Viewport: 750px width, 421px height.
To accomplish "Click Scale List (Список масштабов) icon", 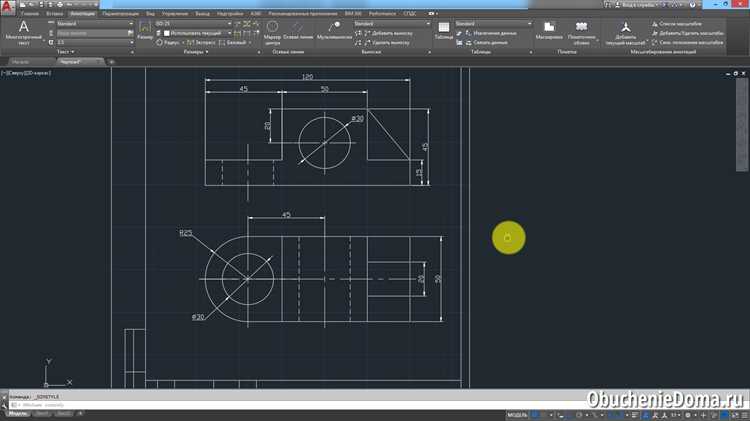I will pyautogui.click(x=655, y=23).
